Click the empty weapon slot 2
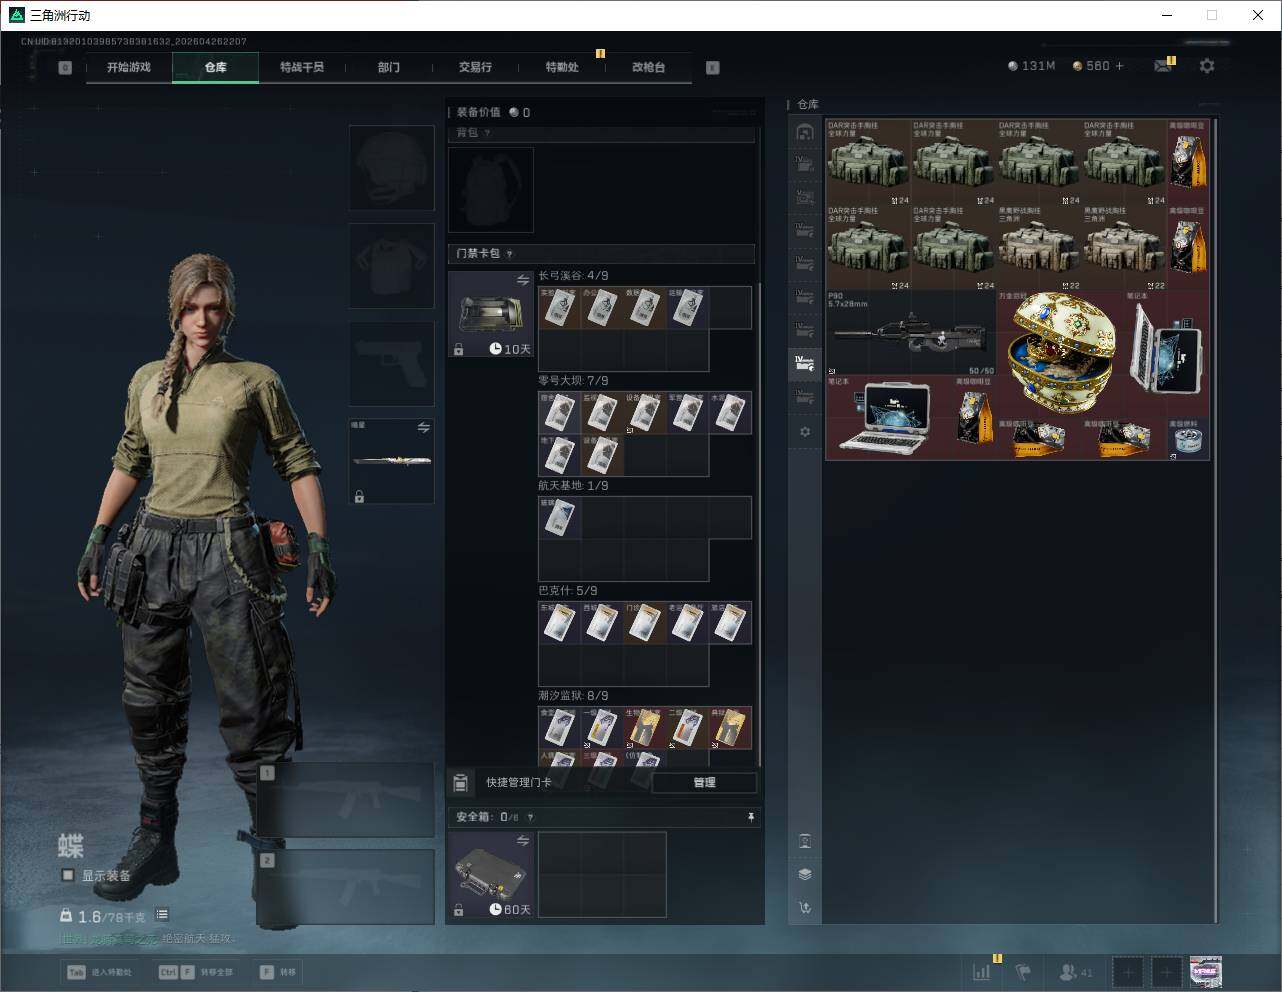 pos(346,888)
